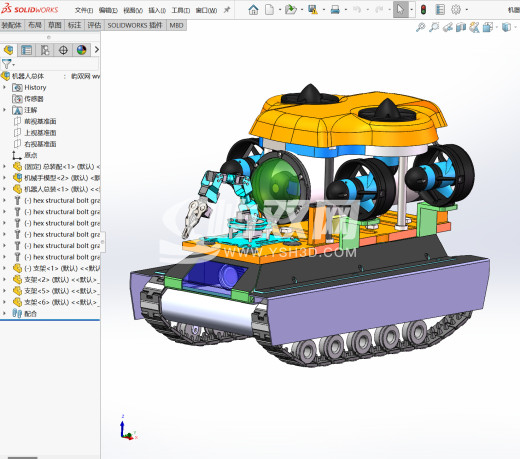Click the Home icon in the toolbar
Viewport: 520px width, 459px height.
pos(253,10)
